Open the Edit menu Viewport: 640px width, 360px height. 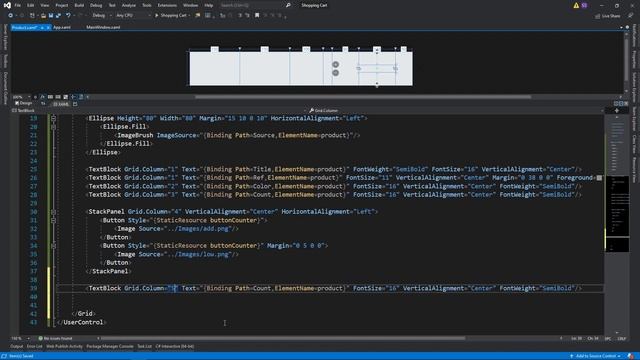31,5
